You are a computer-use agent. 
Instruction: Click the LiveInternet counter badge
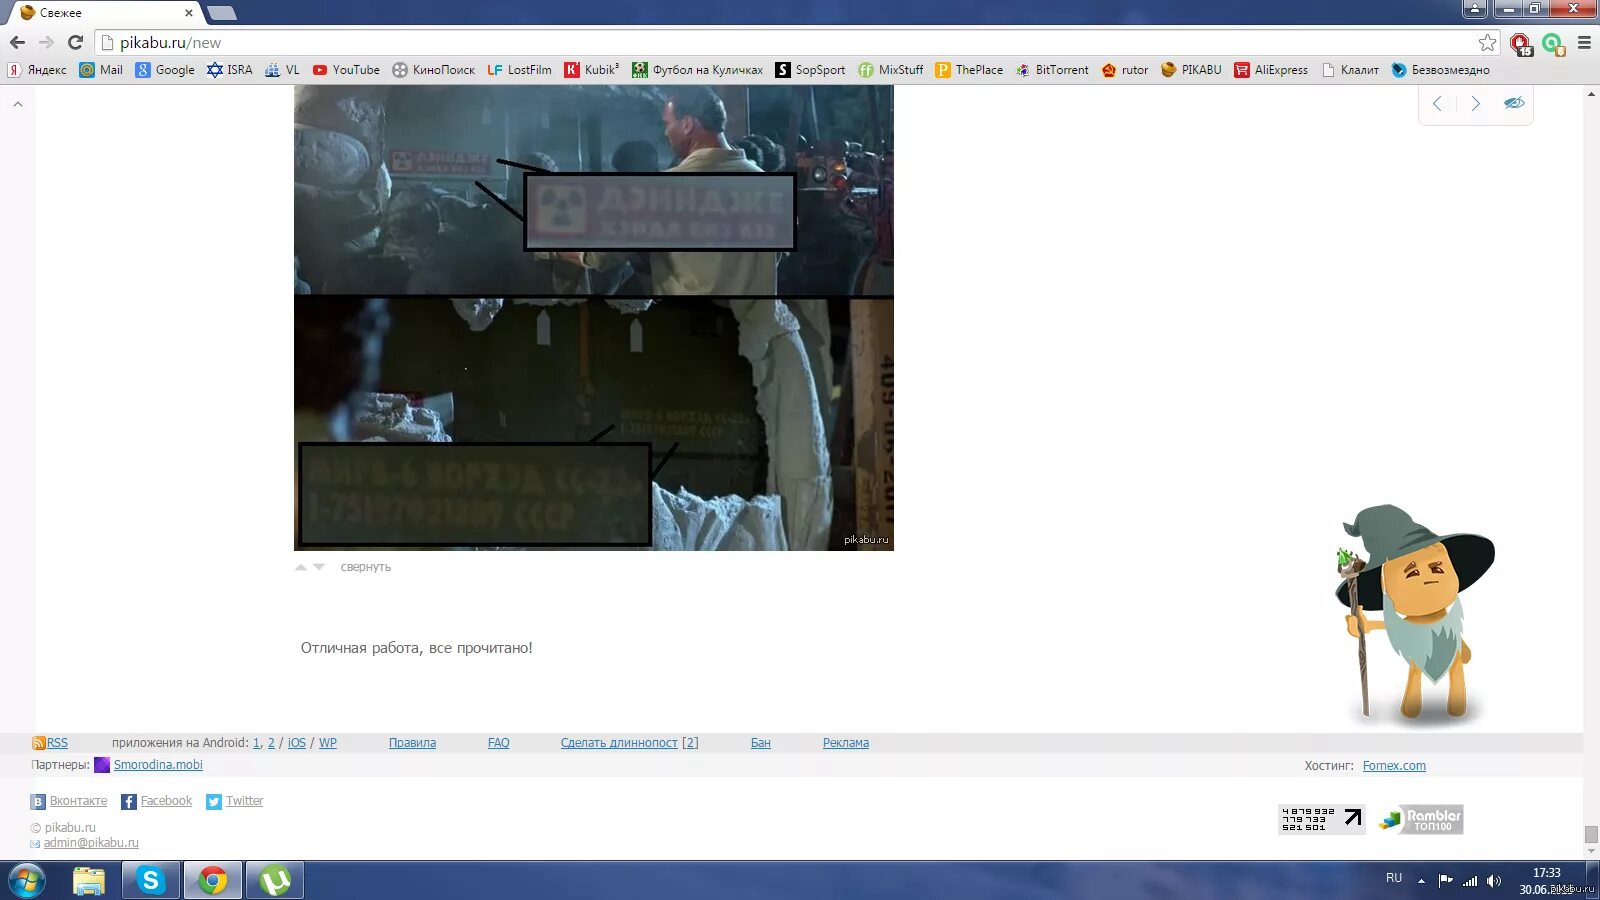click(x=1322, y=819)
